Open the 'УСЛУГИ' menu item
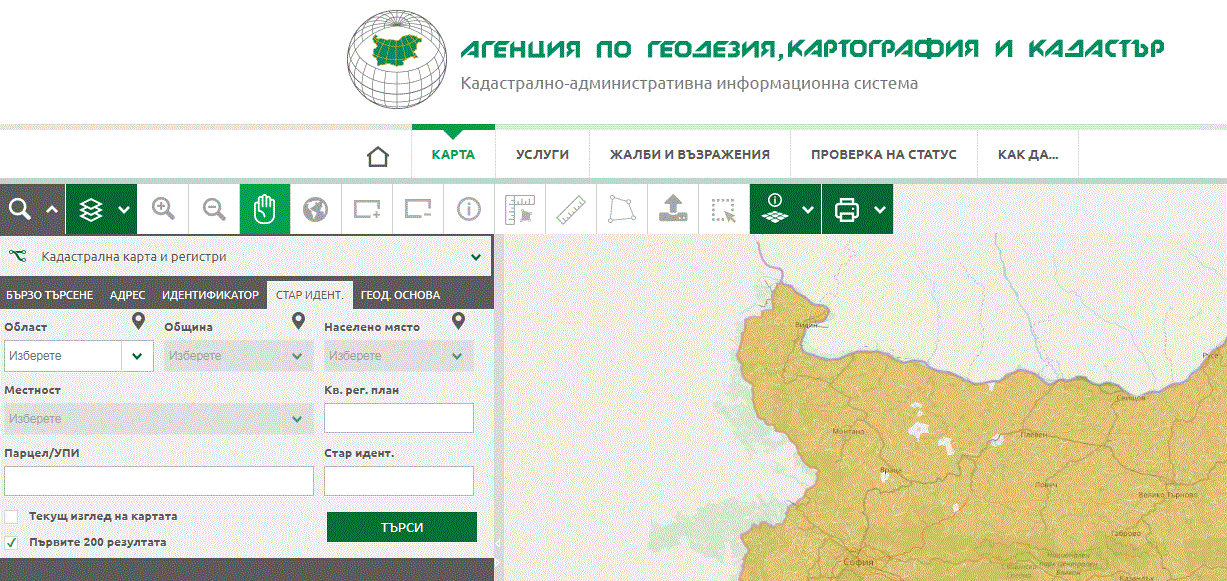The image size is (1227, 581). point(542,155)
